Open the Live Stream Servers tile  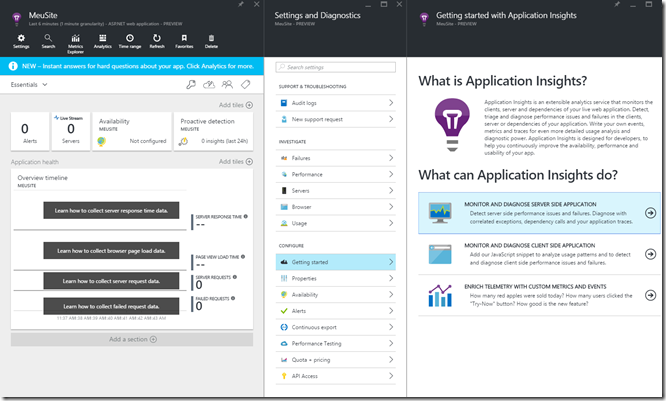click(x=71, y=131)
